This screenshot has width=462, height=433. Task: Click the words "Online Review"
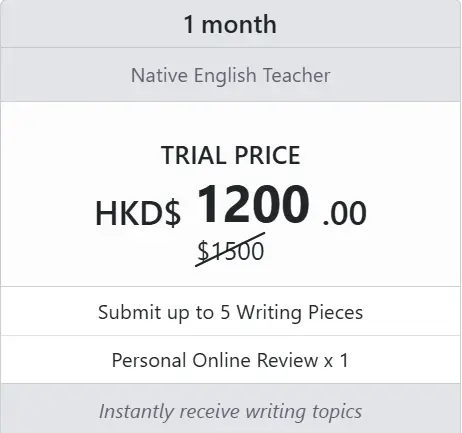255,360
